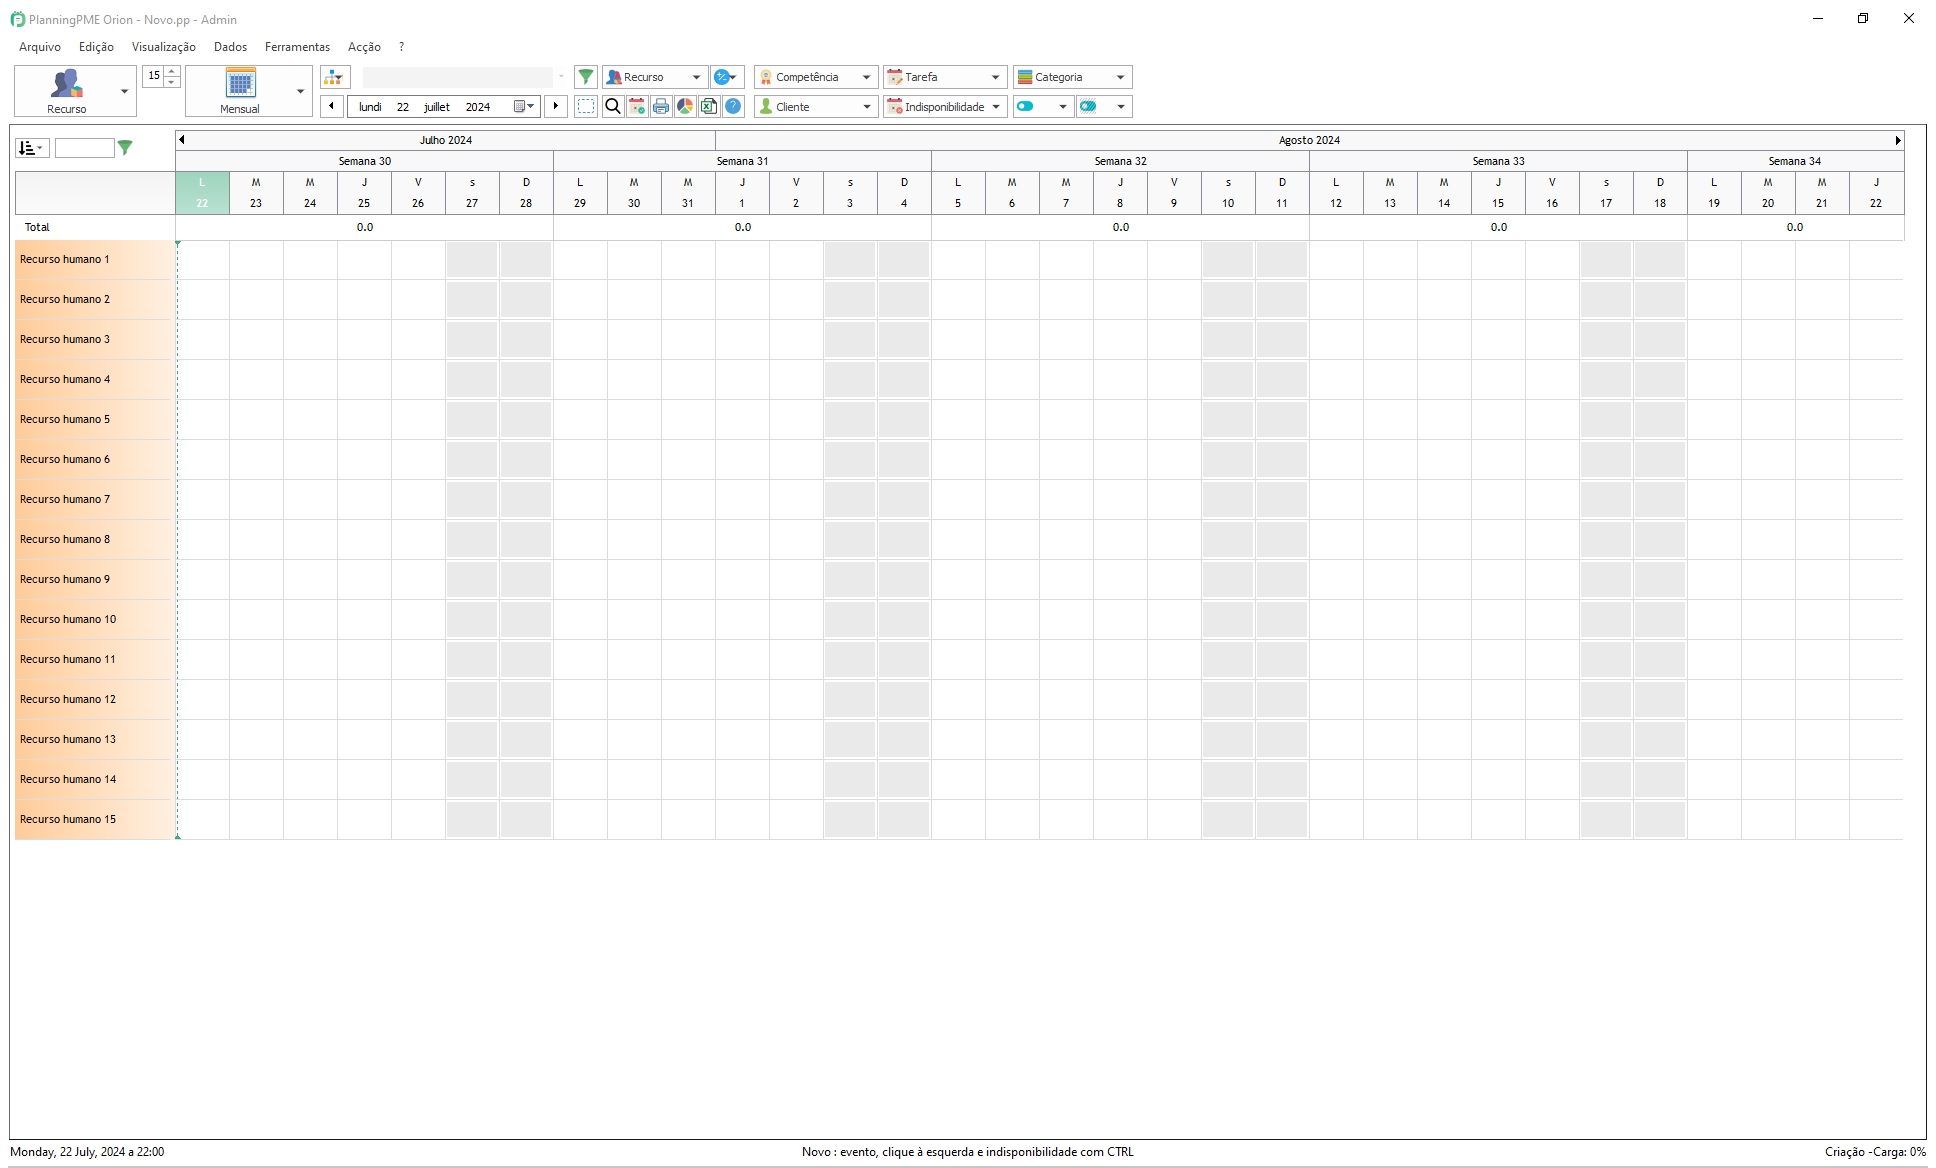Expand the blue switch dropdown arrow
This screenshot has width=1936, height=1168.
(x=1063, y=106)
